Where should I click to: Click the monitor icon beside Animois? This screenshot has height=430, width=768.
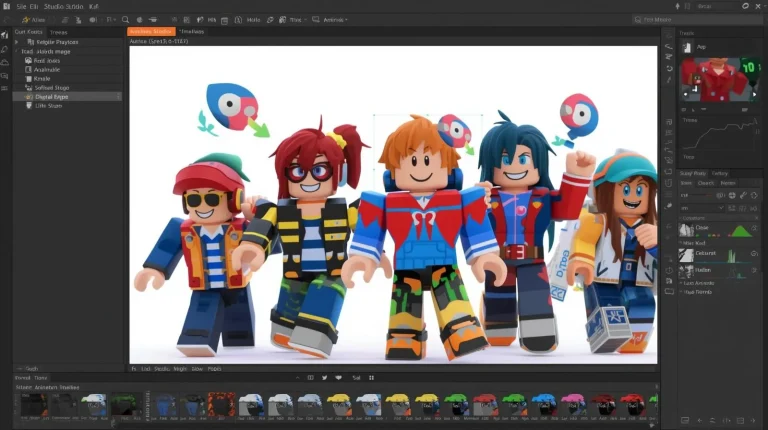point(315,20)
